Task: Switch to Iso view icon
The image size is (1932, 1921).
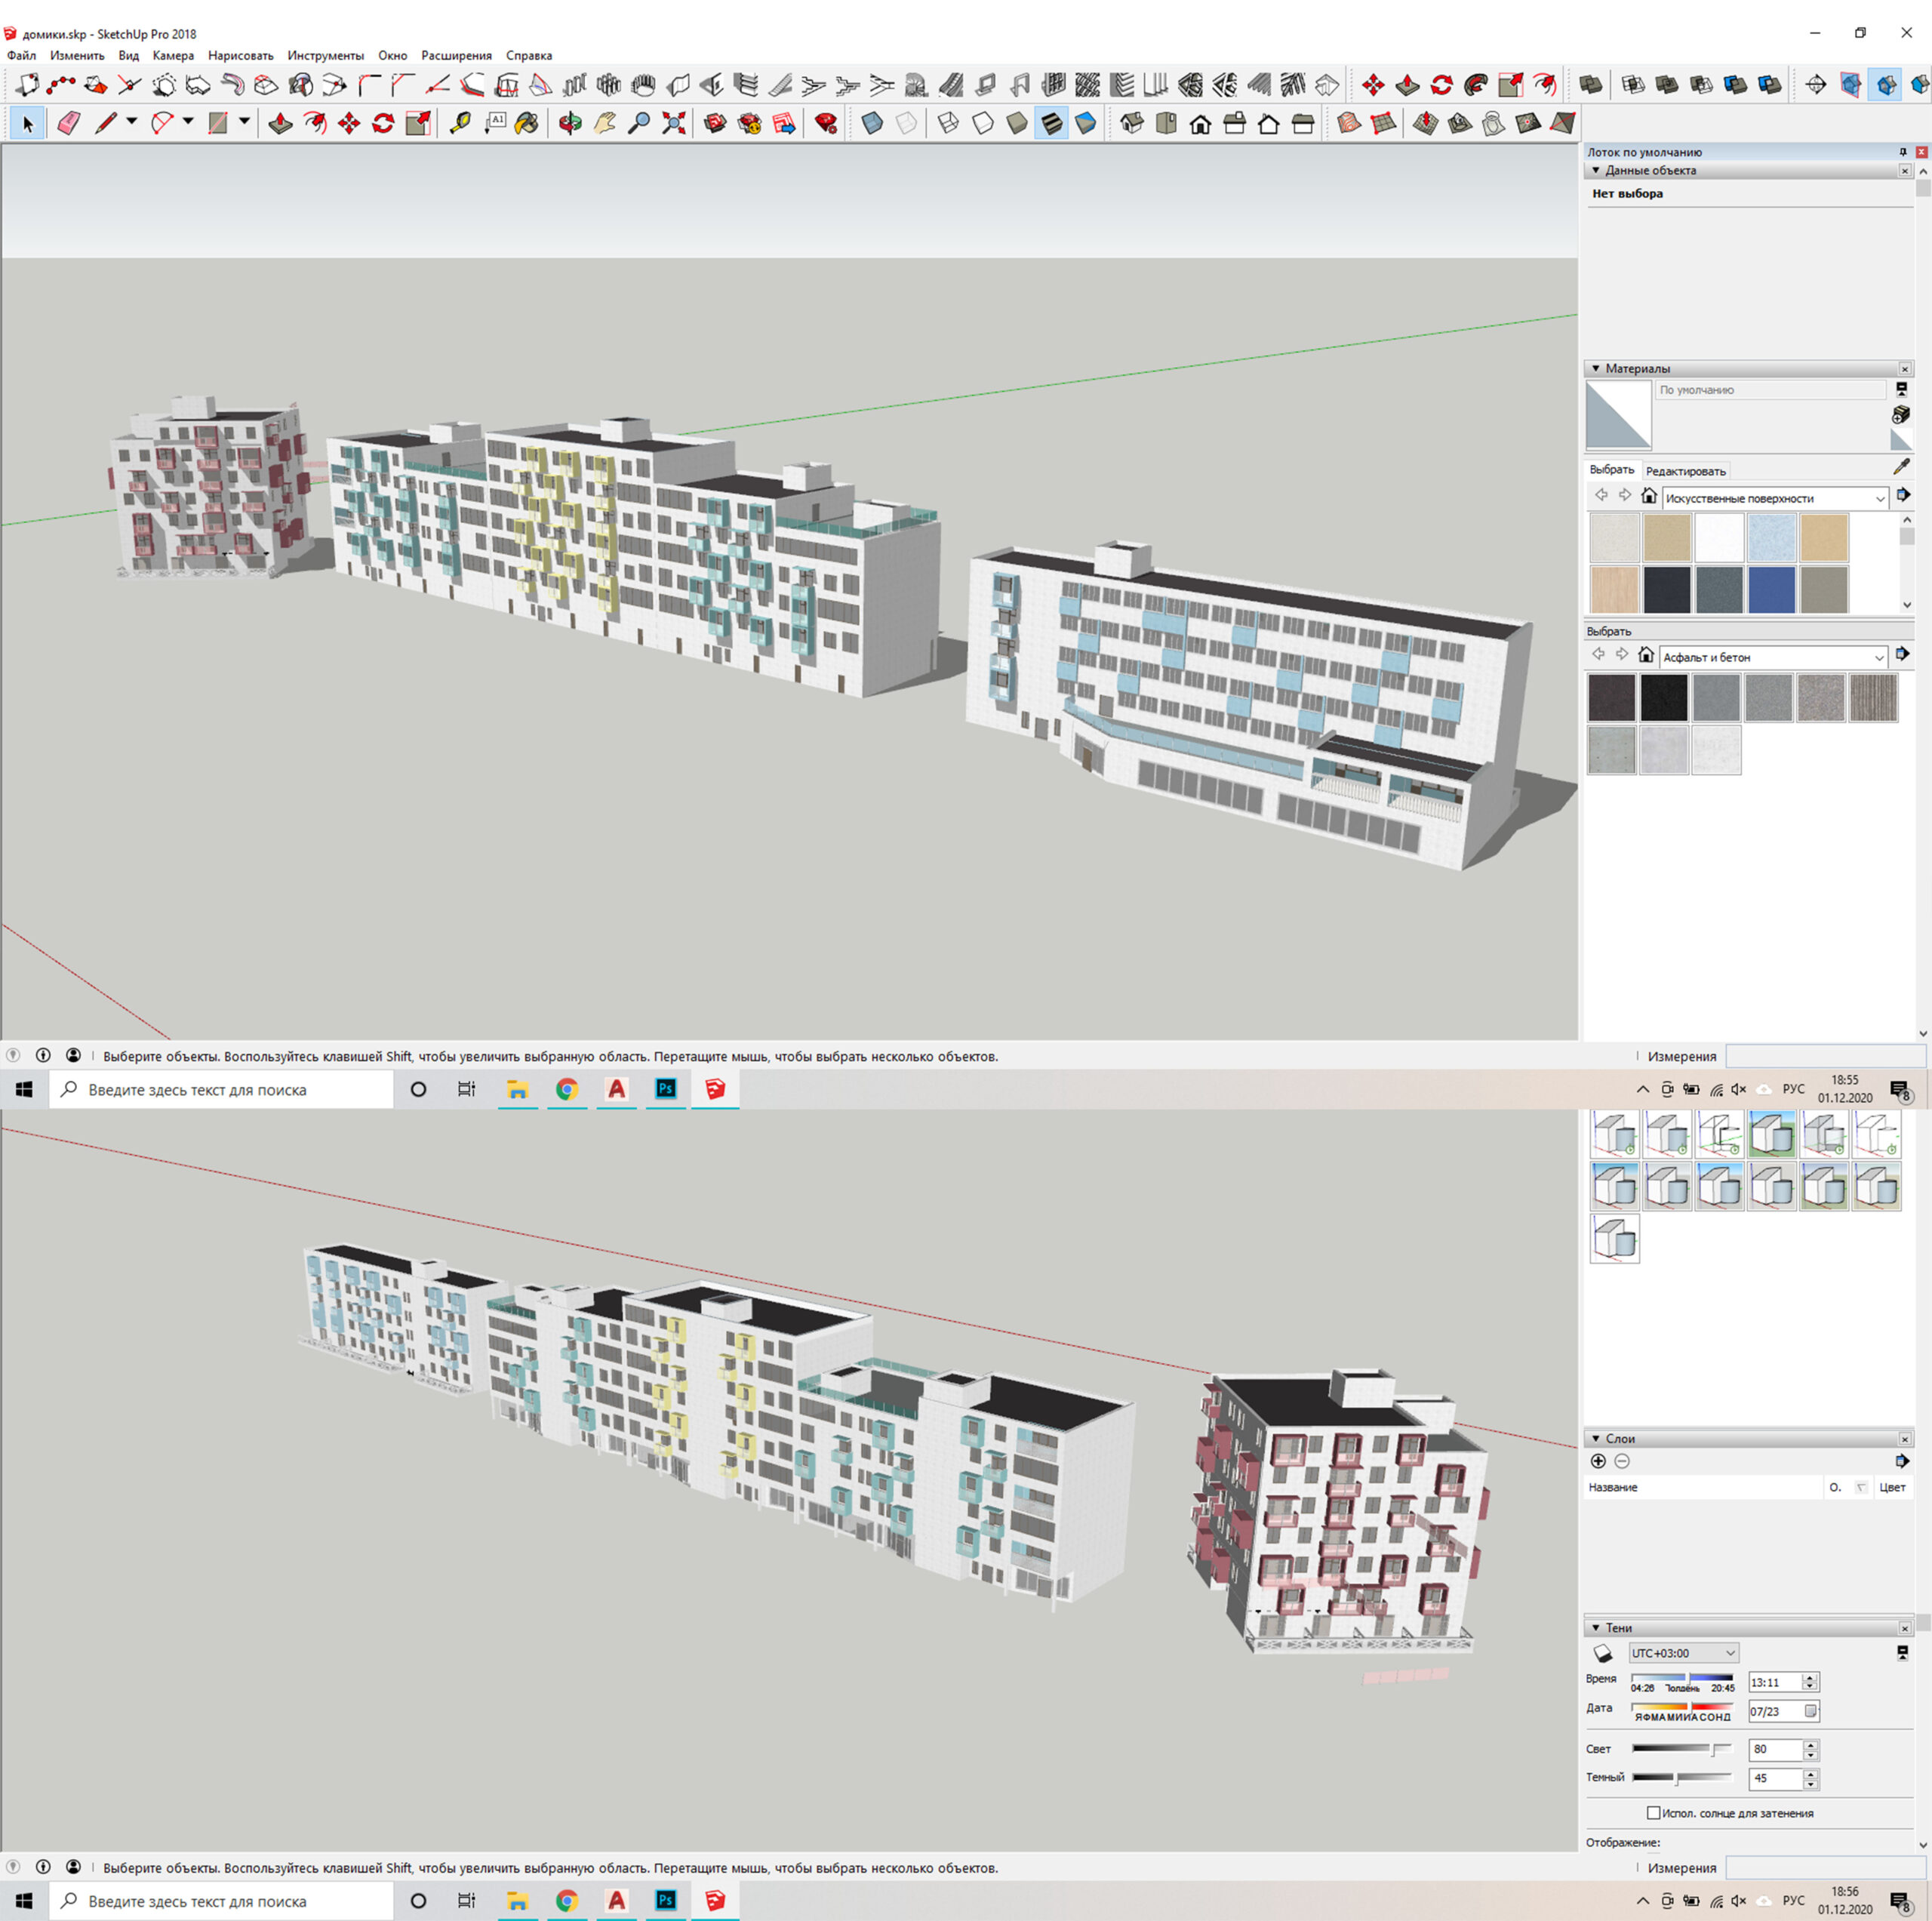Action: [1132, 123]
